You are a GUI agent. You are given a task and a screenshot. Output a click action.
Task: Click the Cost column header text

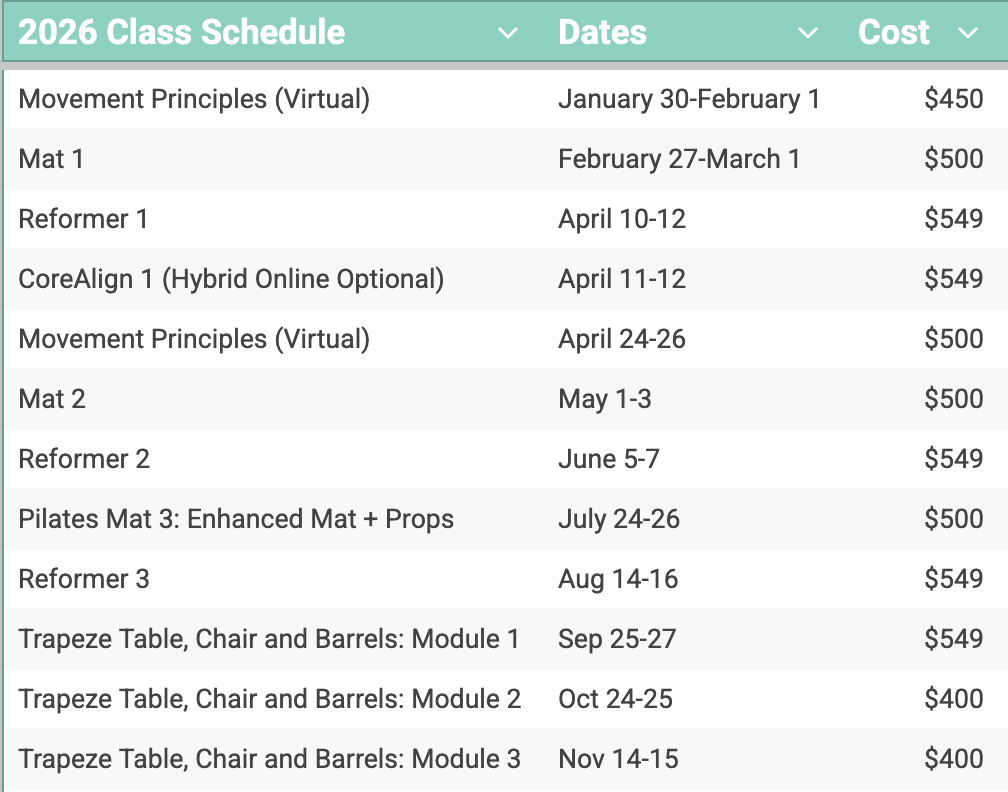tap(893, 32)
